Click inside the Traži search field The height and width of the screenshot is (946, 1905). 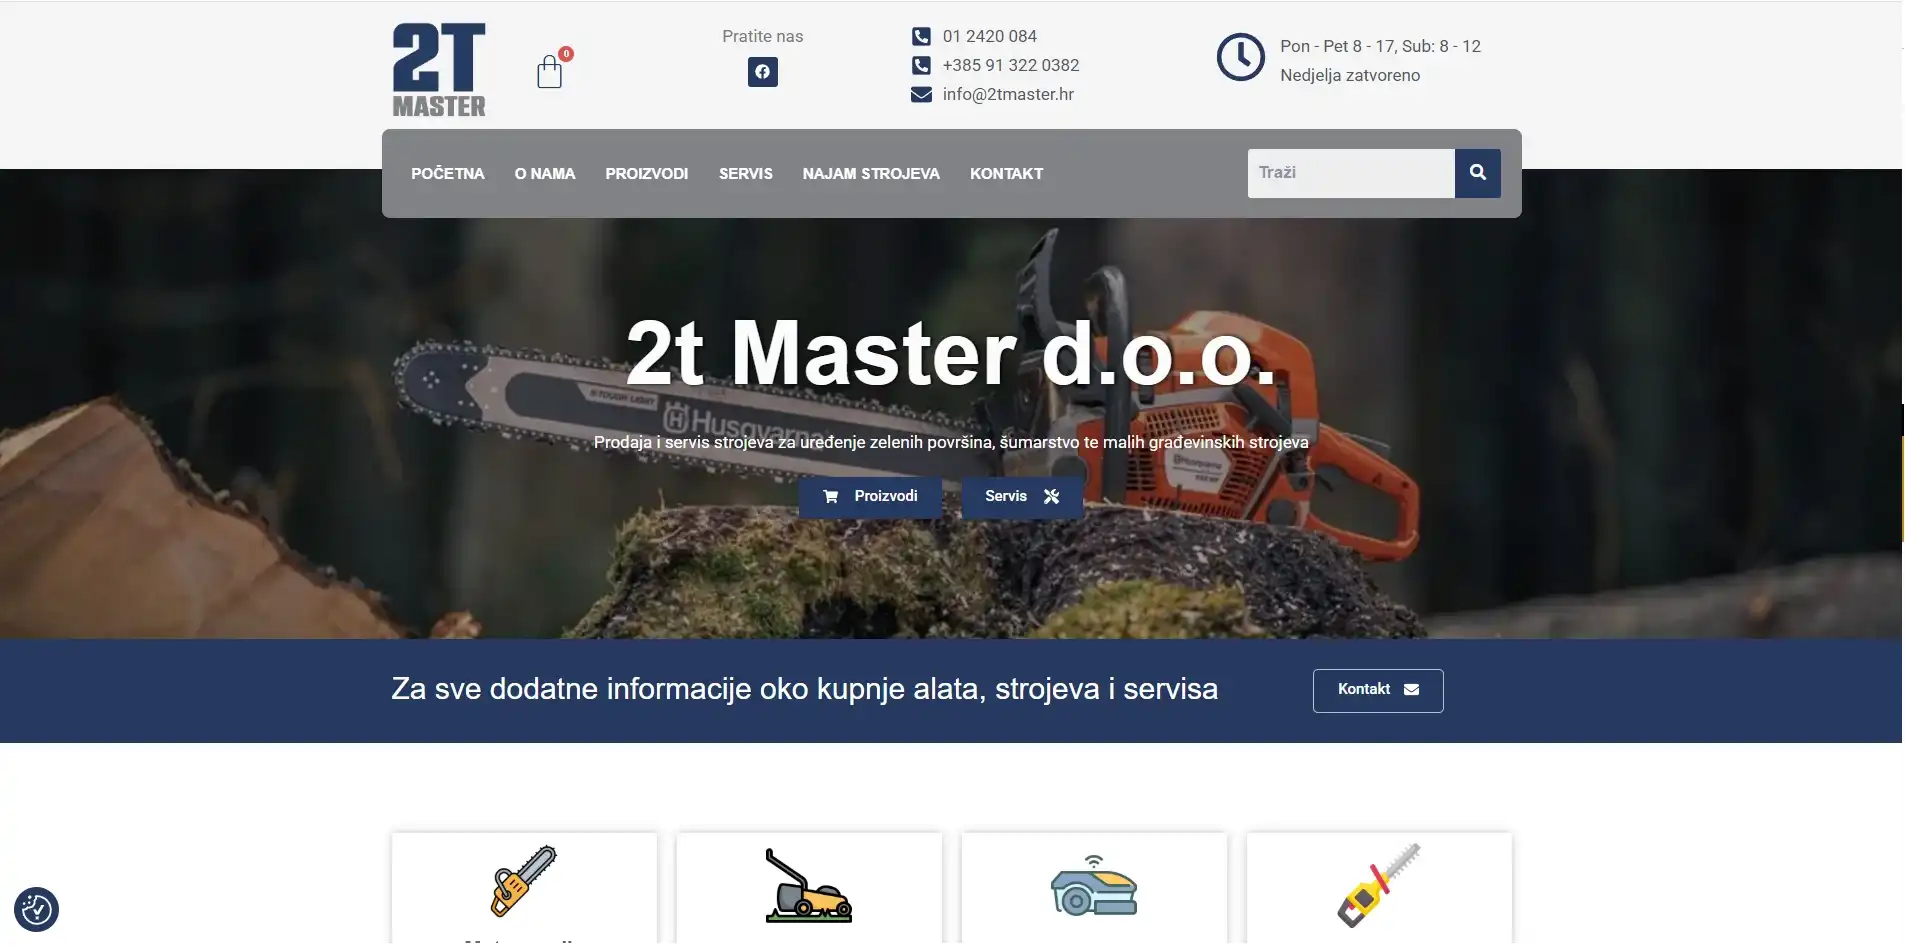(1350, 172)
